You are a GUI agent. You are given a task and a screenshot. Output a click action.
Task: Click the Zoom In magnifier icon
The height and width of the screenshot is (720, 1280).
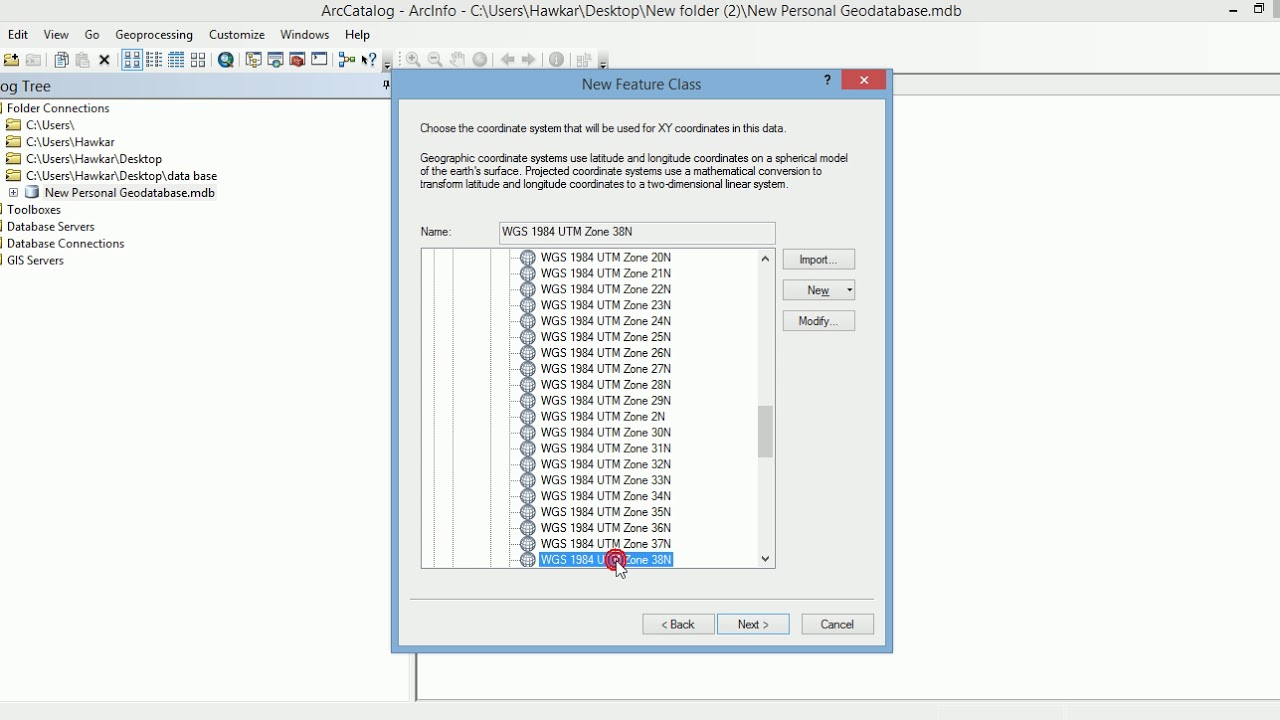coord(413,60)
